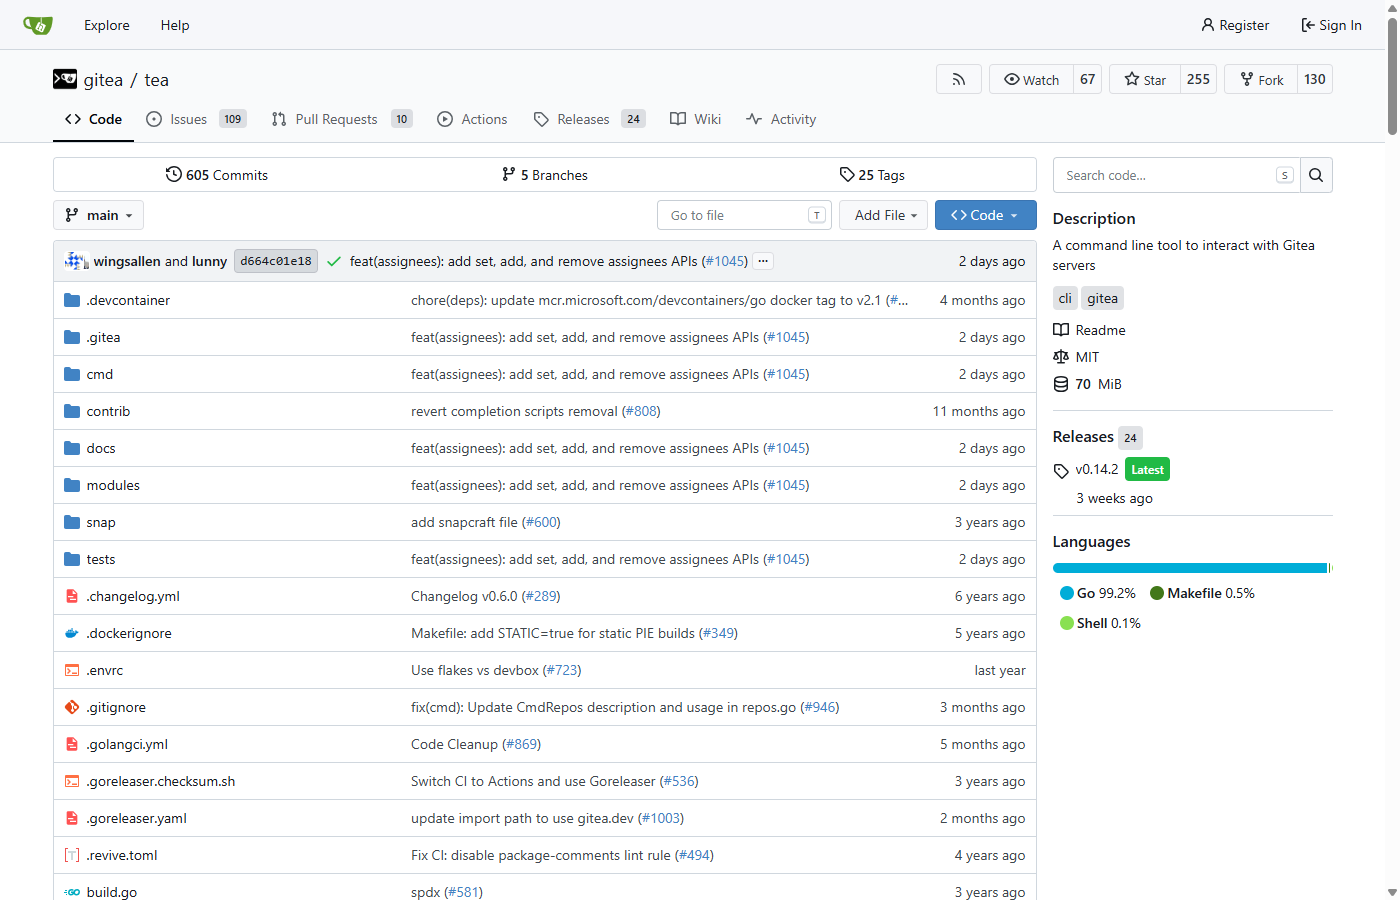Open the Pull Requests tab
This screenshot has height=900, width=1400.
[341, 119]
